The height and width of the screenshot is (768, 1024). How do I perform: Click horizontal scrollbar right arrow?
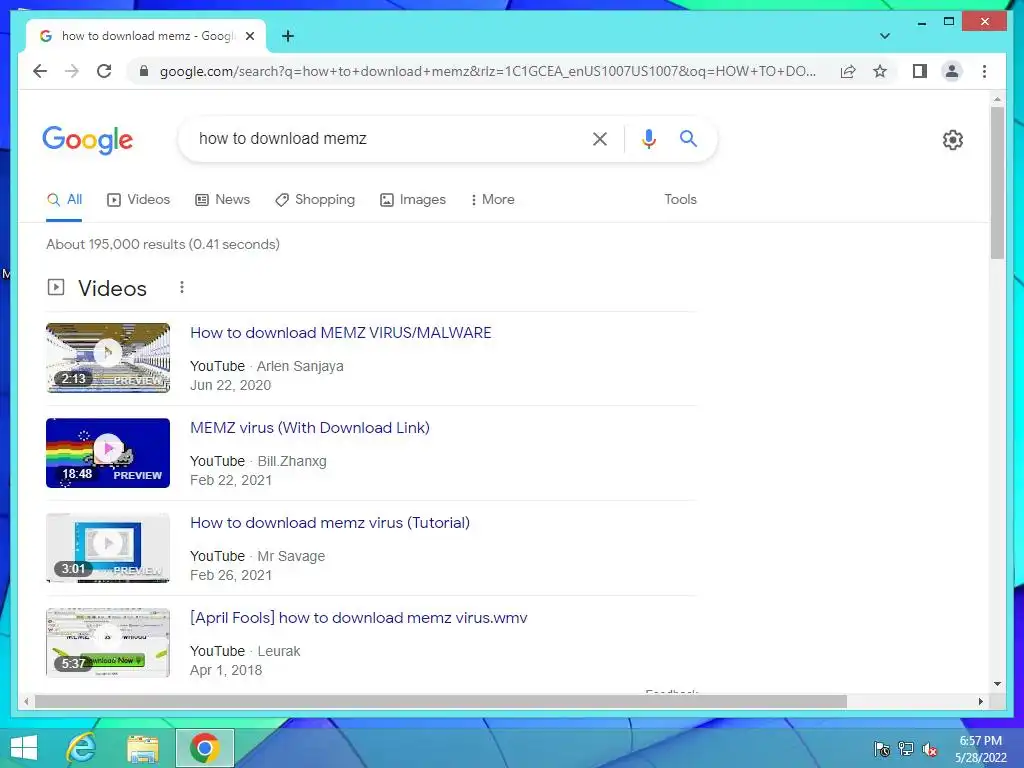[x=980, y=701]
